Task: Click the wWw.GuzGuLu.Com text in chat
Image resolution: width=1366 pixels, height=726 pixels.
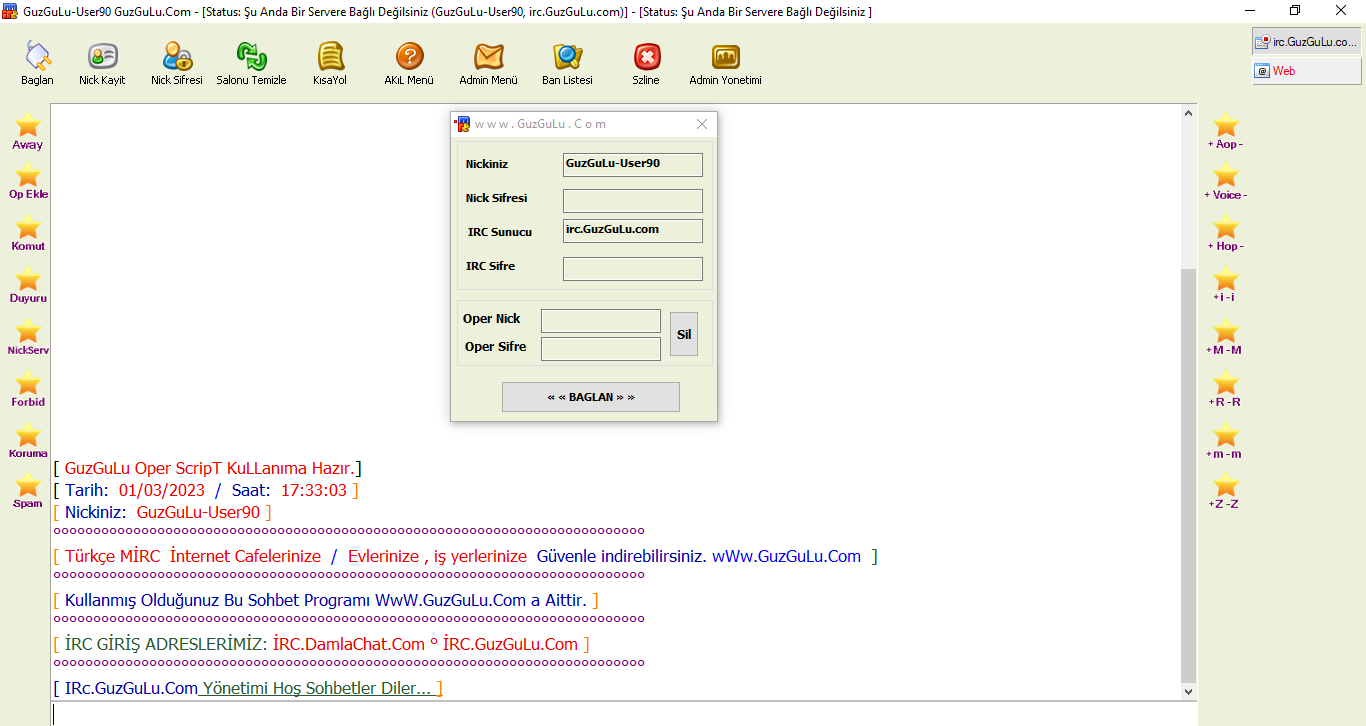Action: (x=786, y=556)
